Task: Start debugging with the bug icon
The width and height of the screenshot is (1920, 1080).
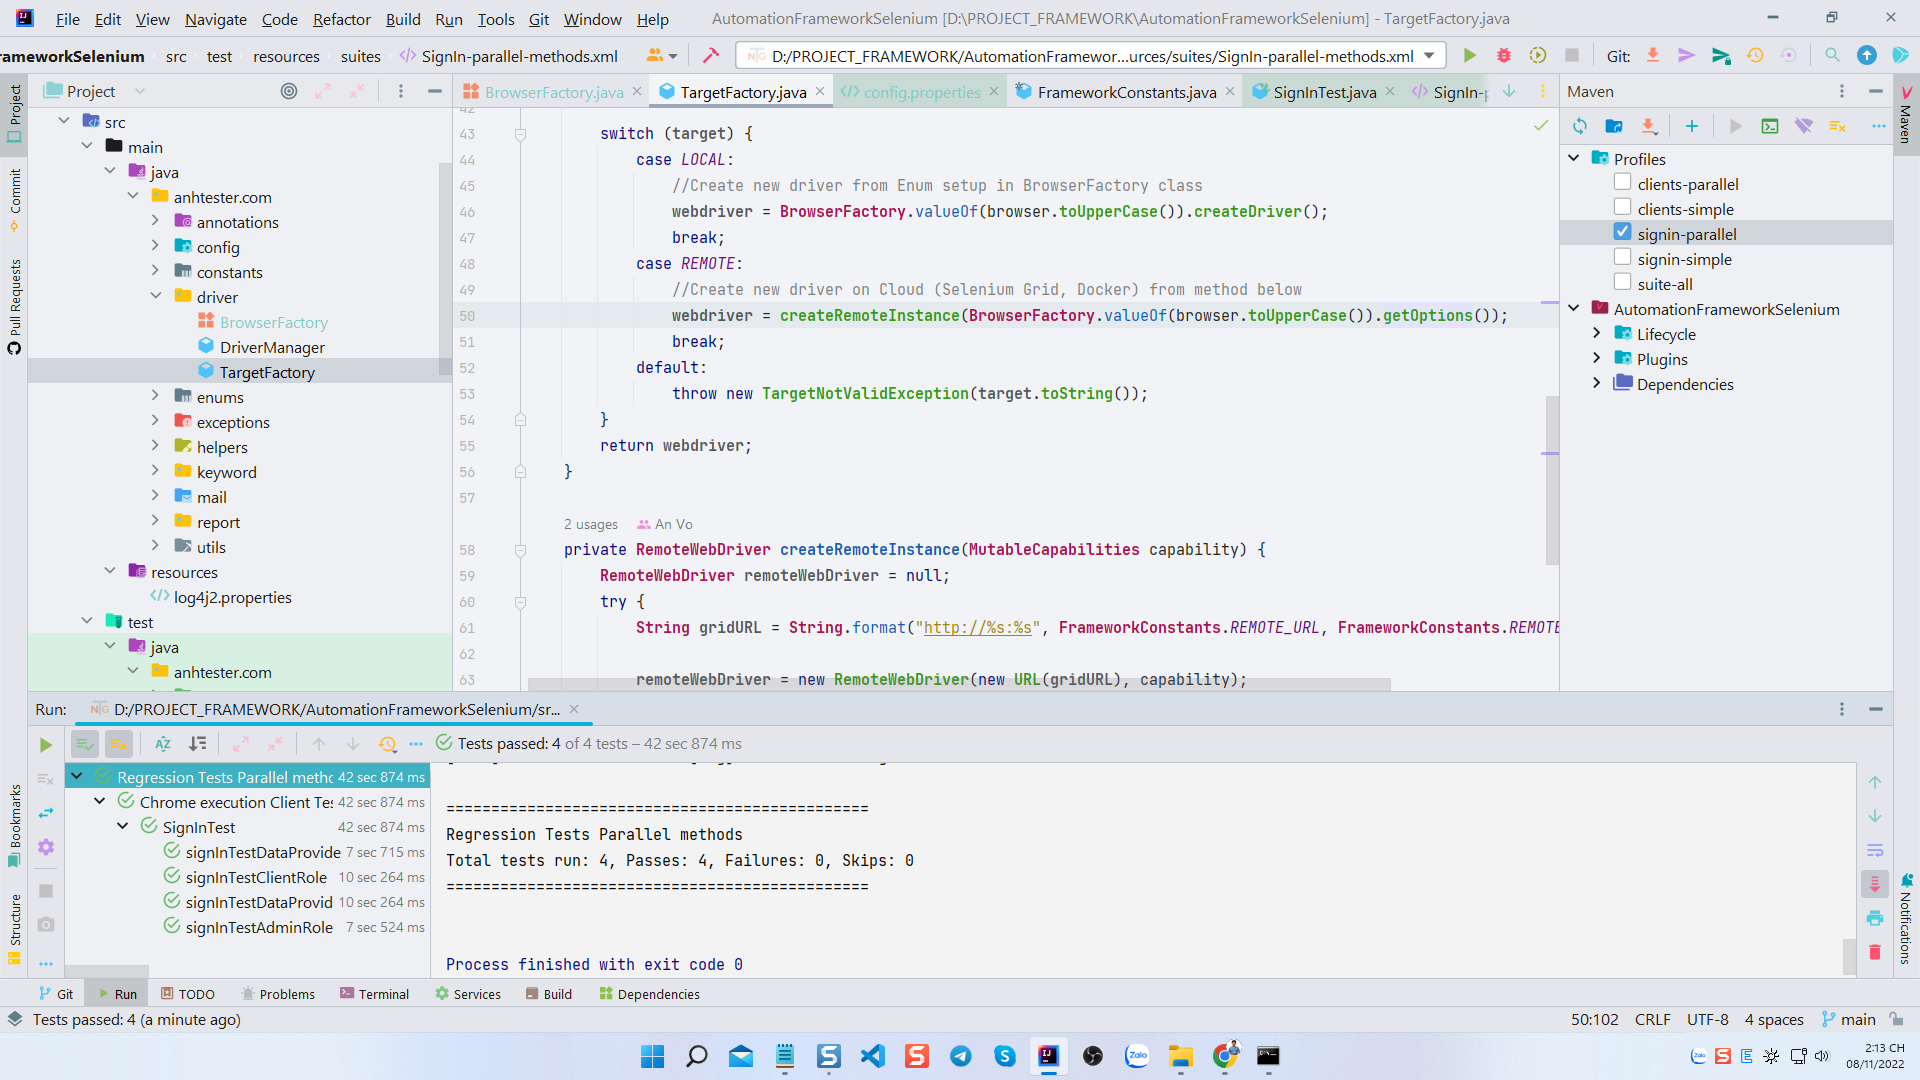Action: (x=1503, y=56)
